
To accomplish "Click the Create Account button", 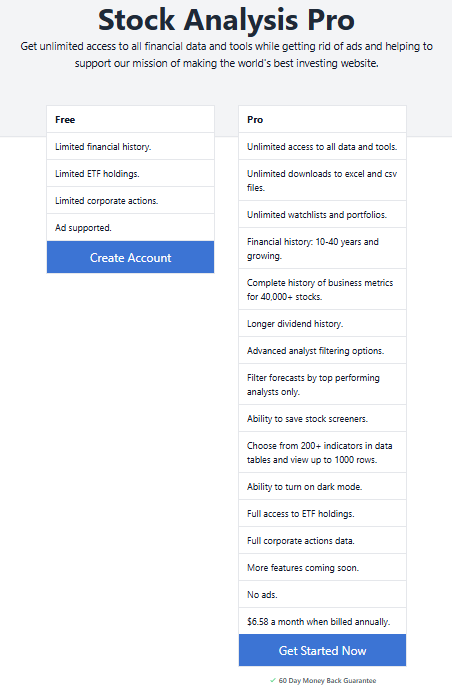I will [130, 257].
